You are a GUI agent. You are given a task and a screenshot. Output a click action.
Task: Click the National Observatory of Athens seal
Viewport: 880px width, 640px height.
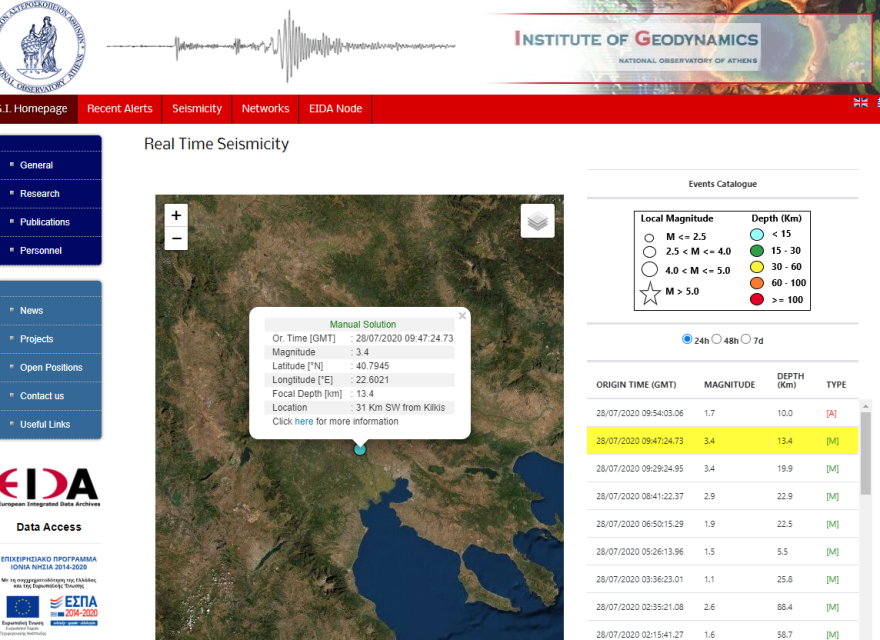[x=41, y=45]
